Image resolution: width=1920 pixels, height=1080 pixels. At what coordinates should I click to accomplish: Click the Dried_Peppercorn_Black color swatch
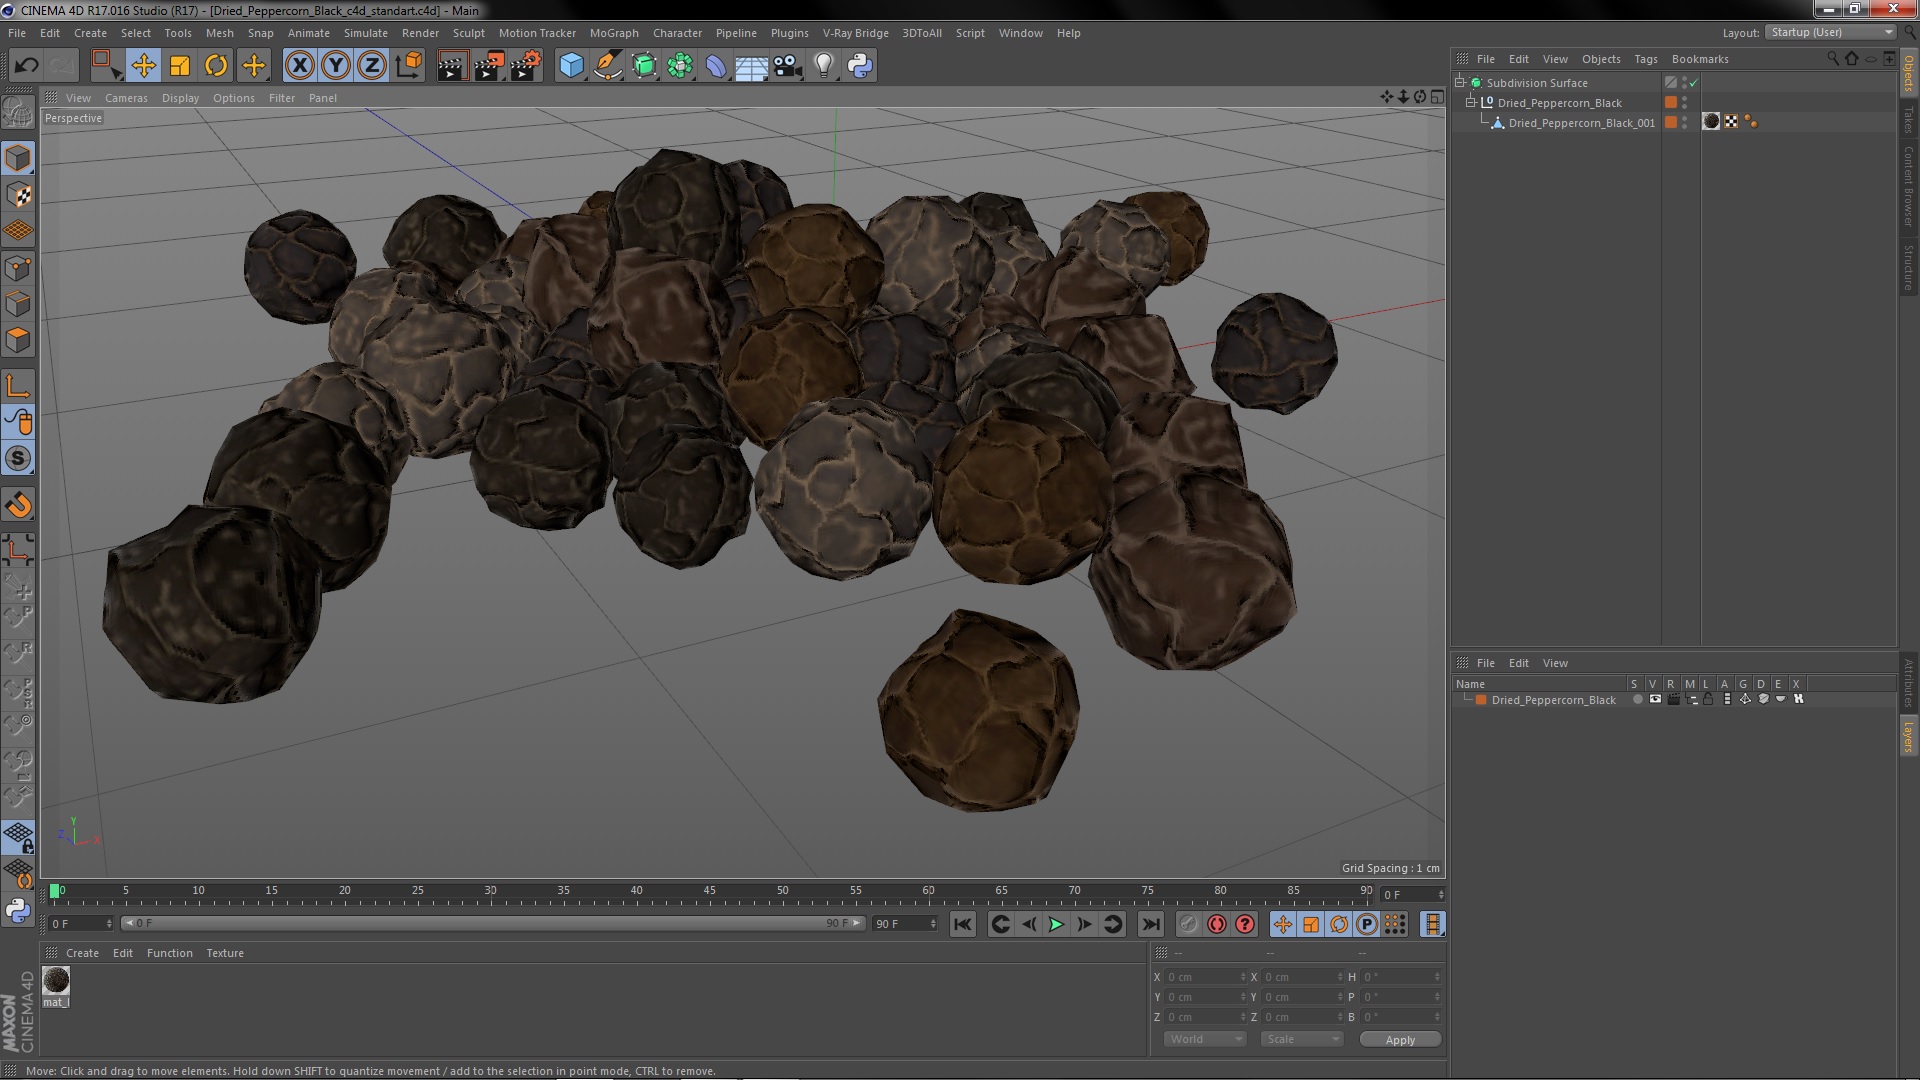(1482, 700)
